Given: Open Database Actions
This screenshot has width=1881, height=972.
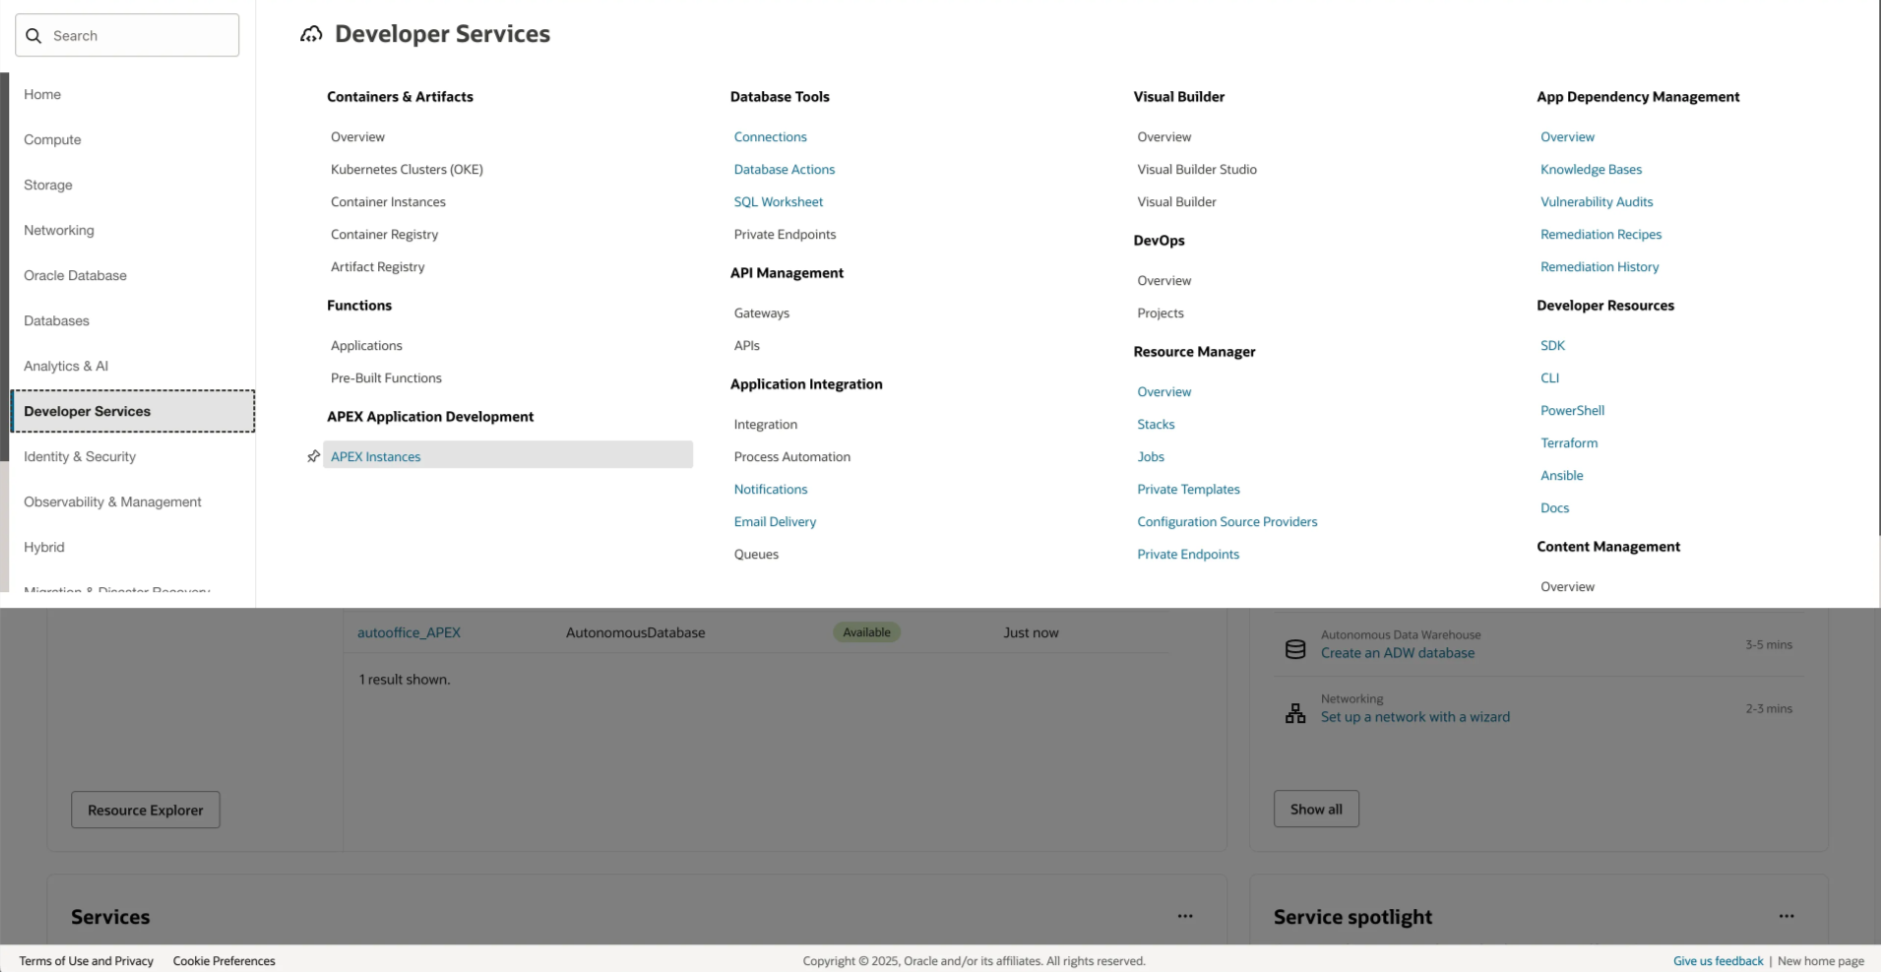Looking at the screenshot, I should click(784, 169).
